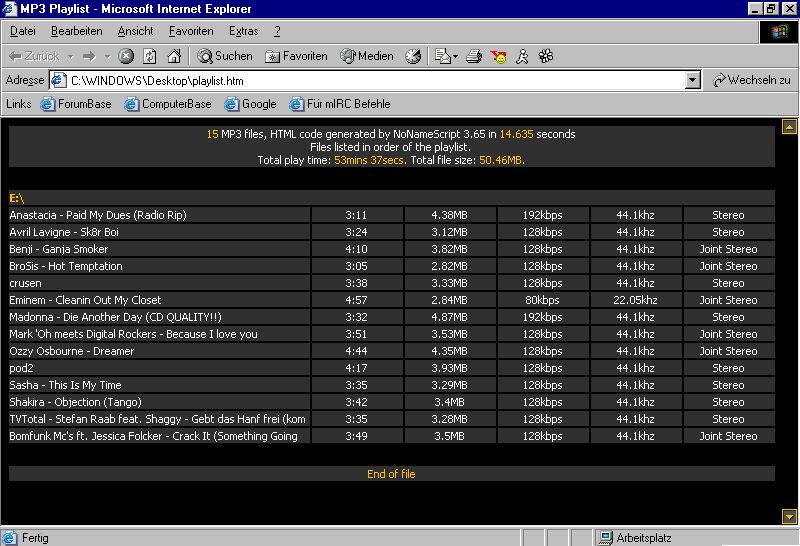Click the page icon in address bar

(59, 81)
